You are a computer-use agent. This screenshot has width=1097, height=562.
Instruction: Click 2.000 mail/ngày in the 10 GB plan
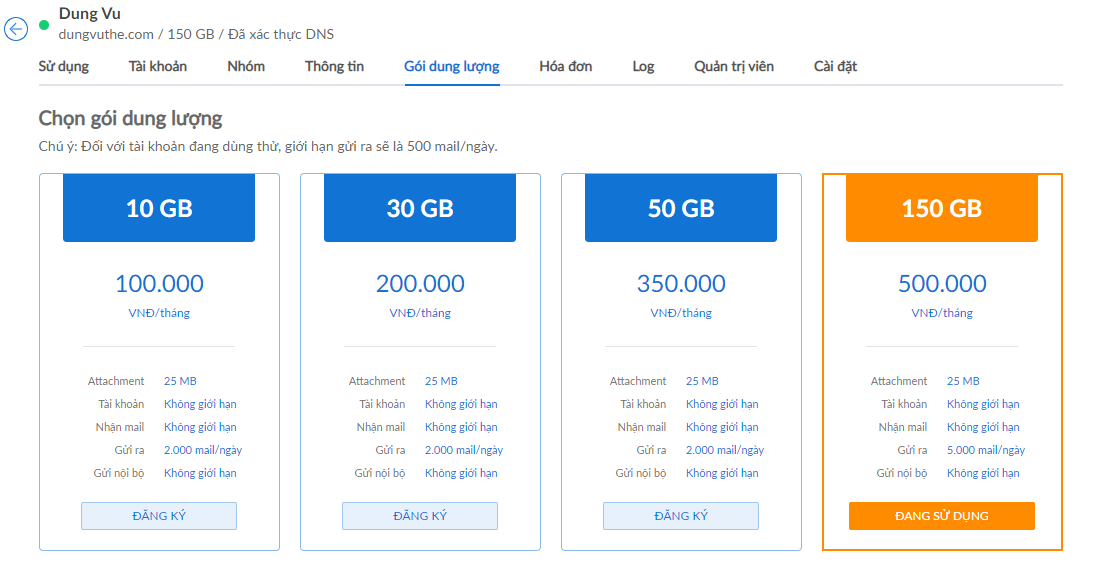(x=203, y=450)
